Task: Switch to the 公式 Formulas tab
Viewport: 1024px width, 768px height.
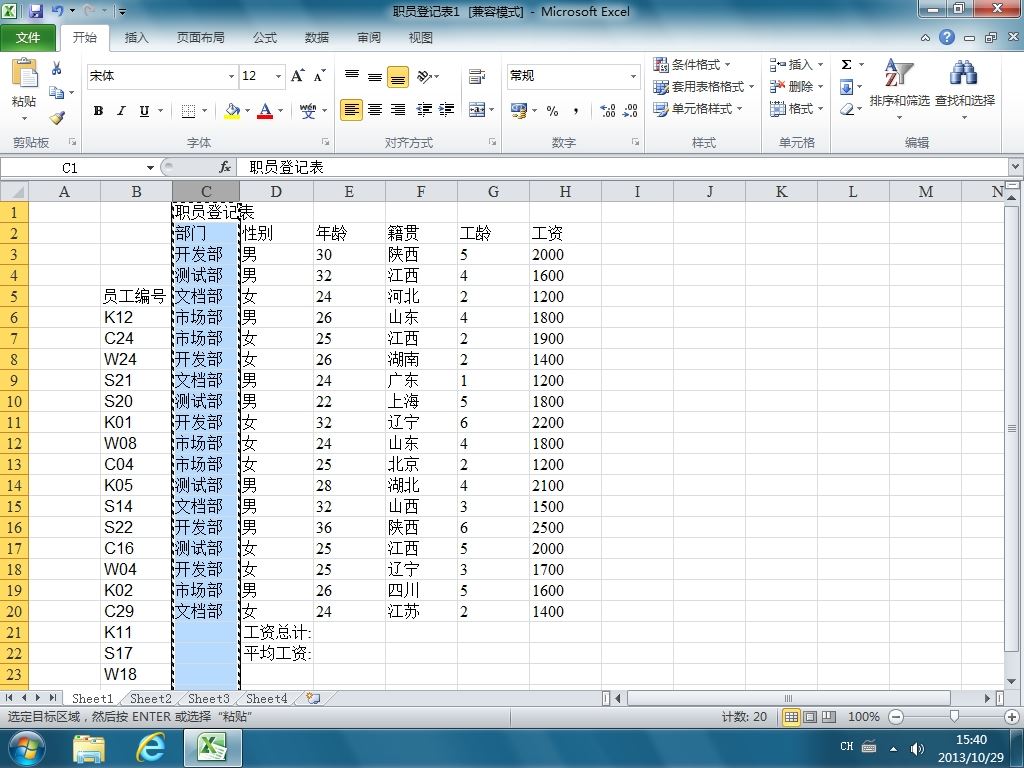Action: pos(264,37)
